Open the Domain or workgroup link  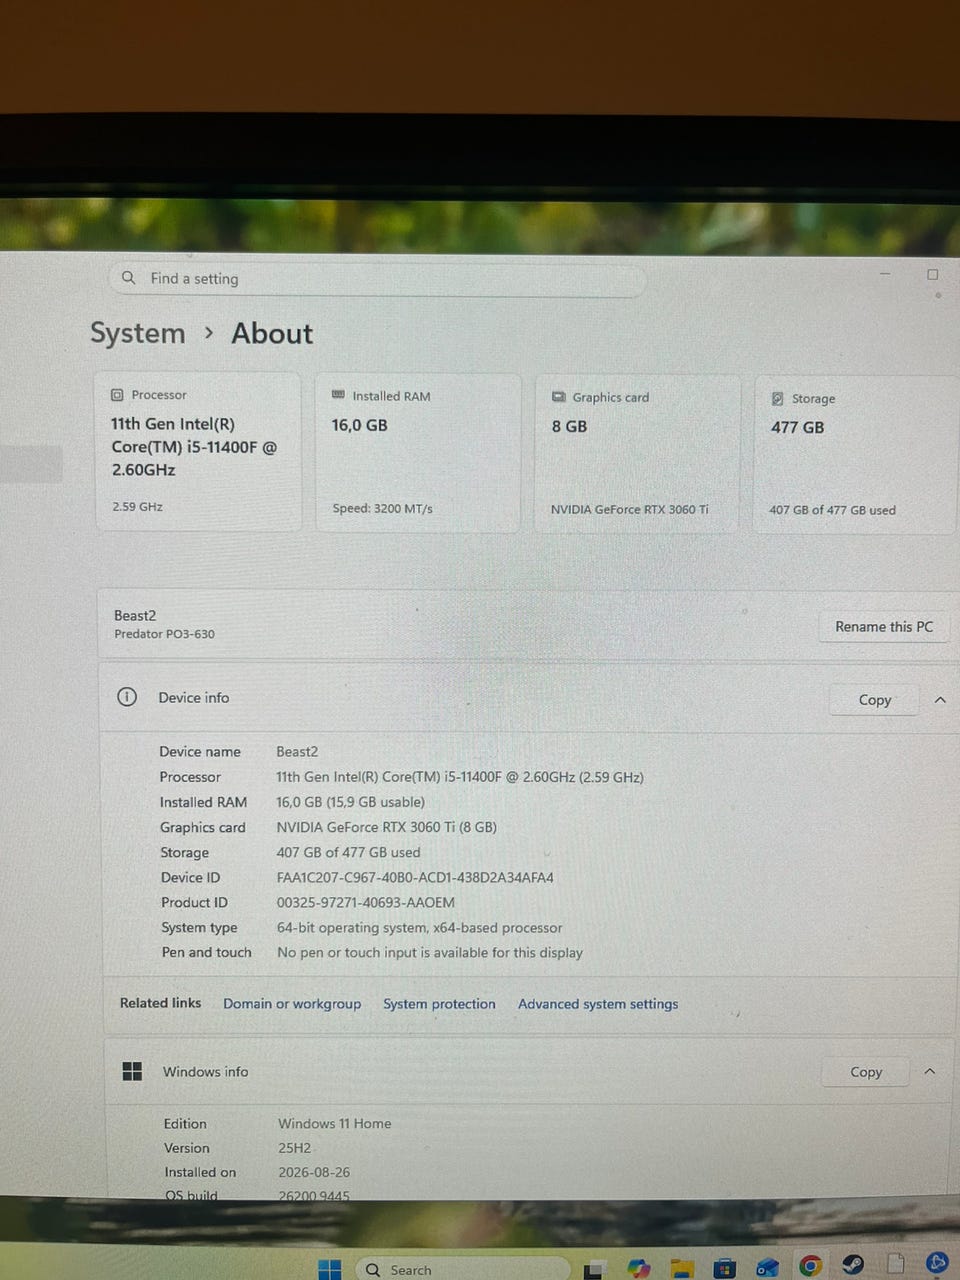(x=292, y=1004)
